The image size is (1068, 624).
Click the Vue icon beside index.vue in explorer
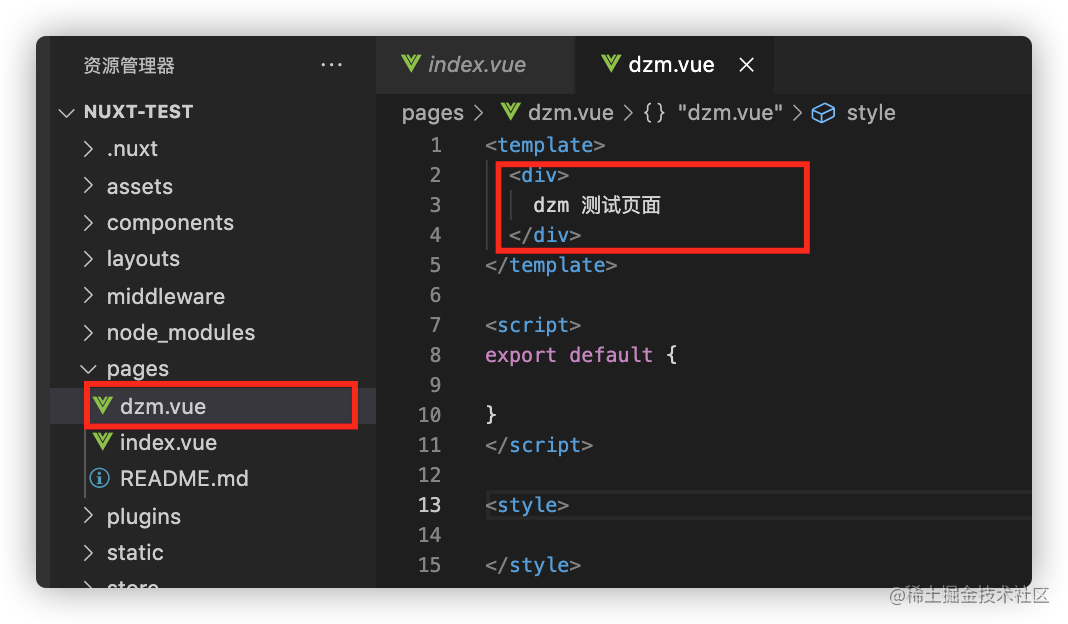[x=101, y=442]
